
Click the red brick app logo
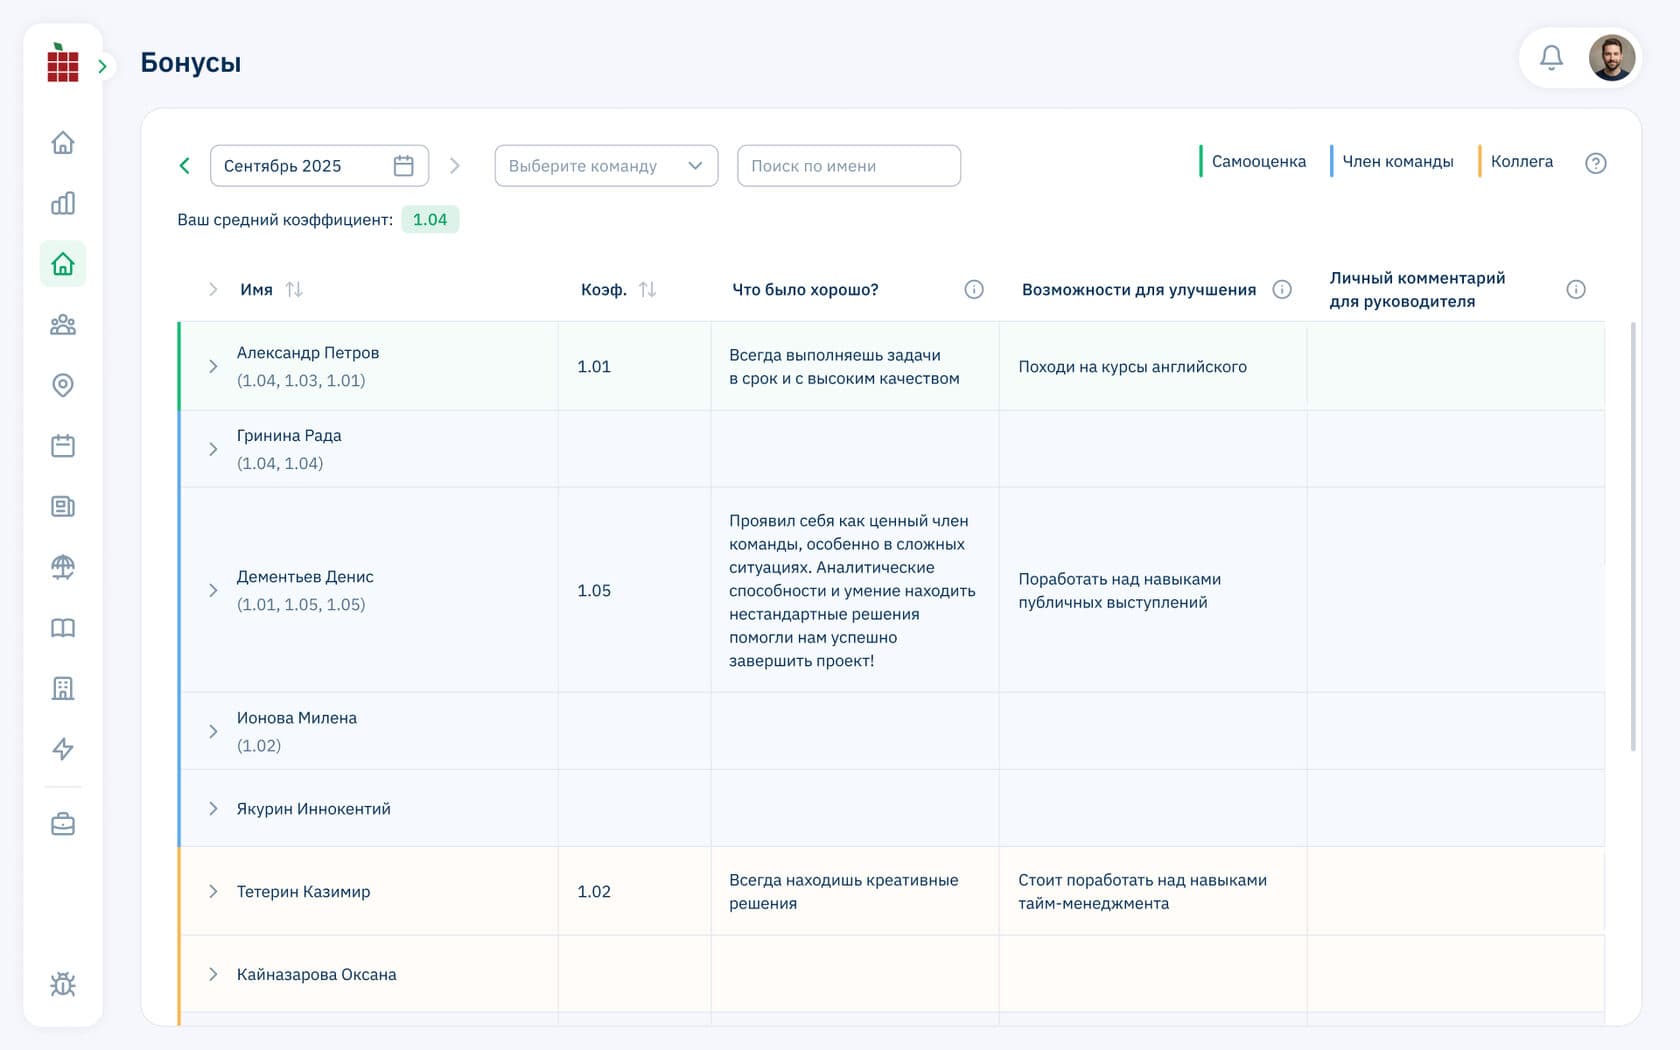[63, 63]
